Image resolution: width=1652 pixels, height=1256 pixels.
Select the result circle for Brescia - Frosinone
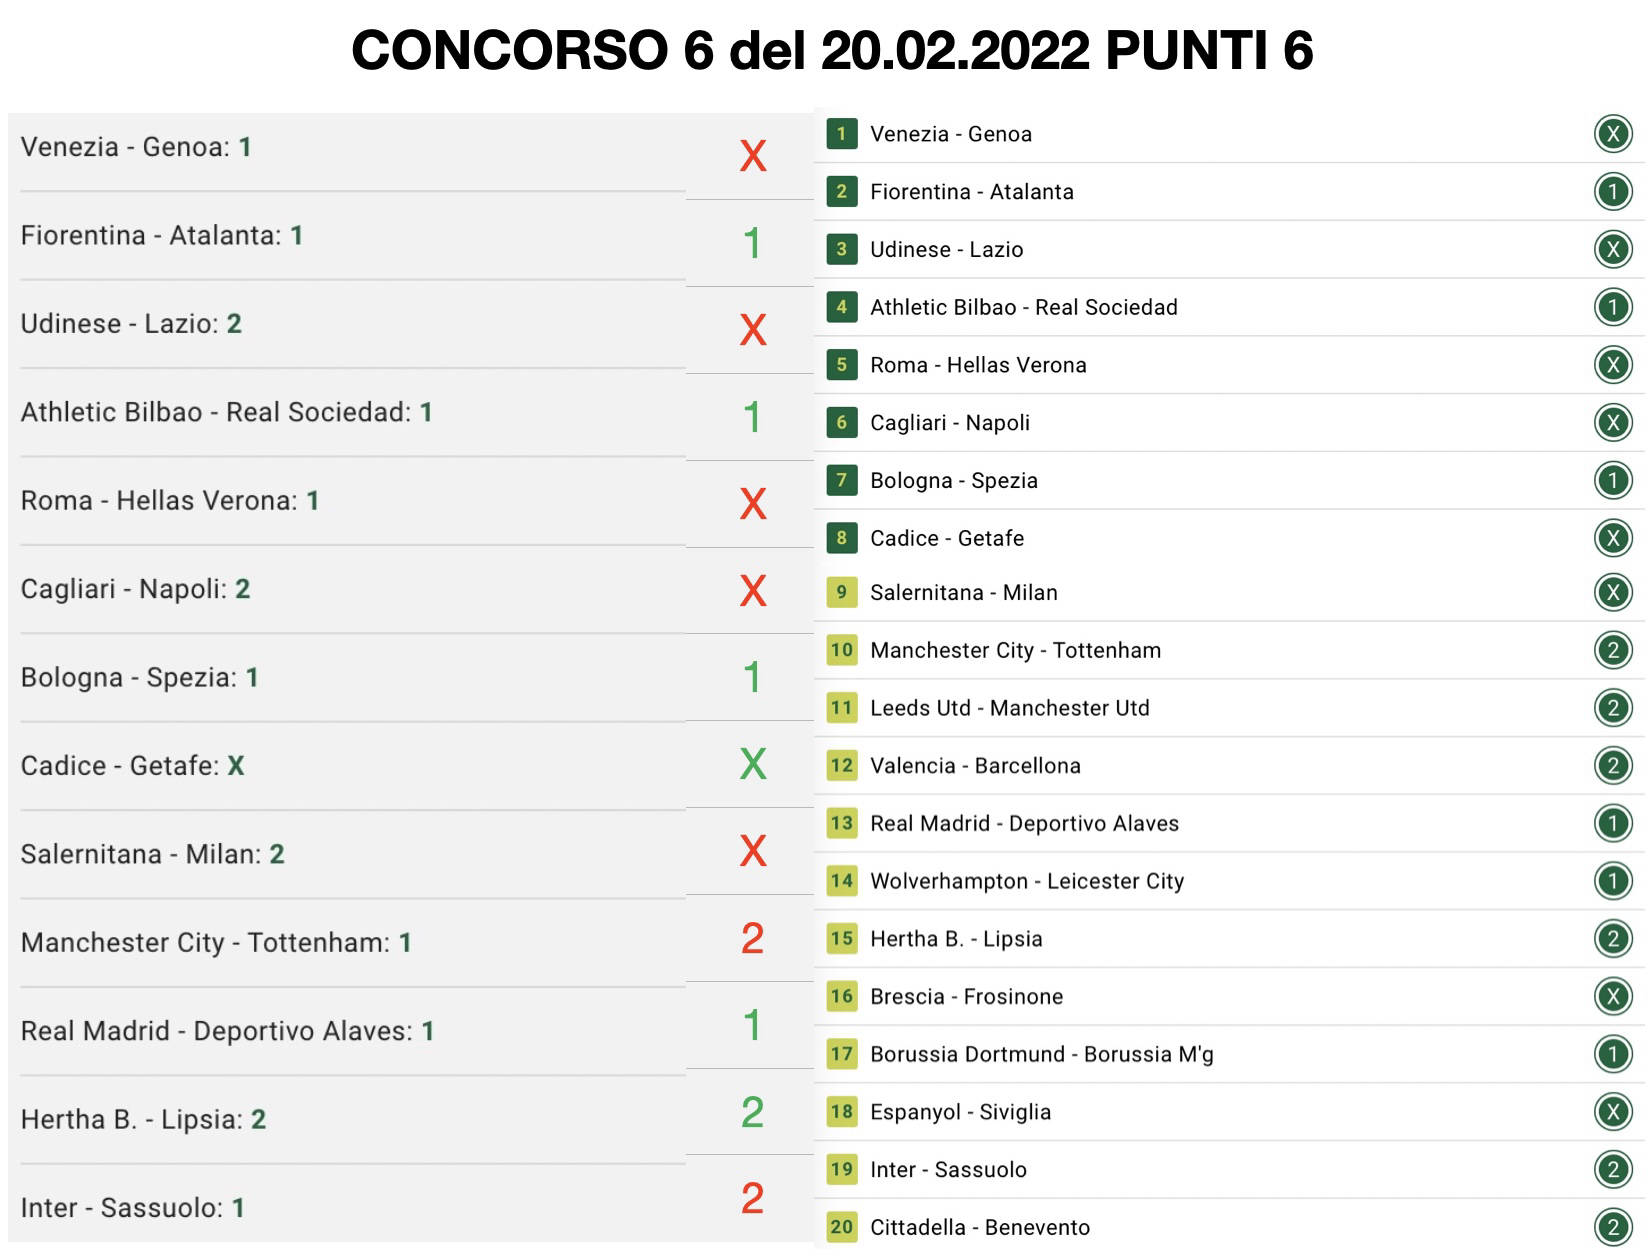pyautogui.click(x=1612, y=996)
